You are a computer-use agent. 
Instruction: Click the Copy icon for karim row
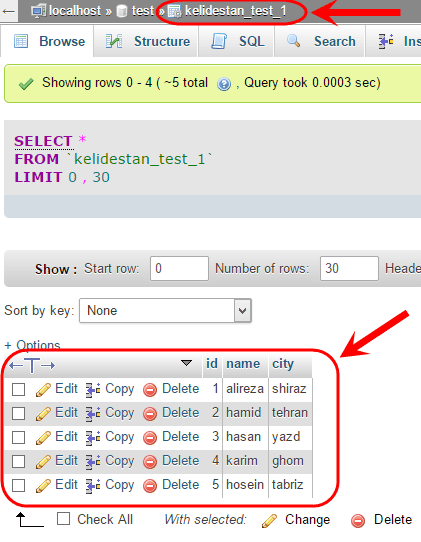(93, 462)
